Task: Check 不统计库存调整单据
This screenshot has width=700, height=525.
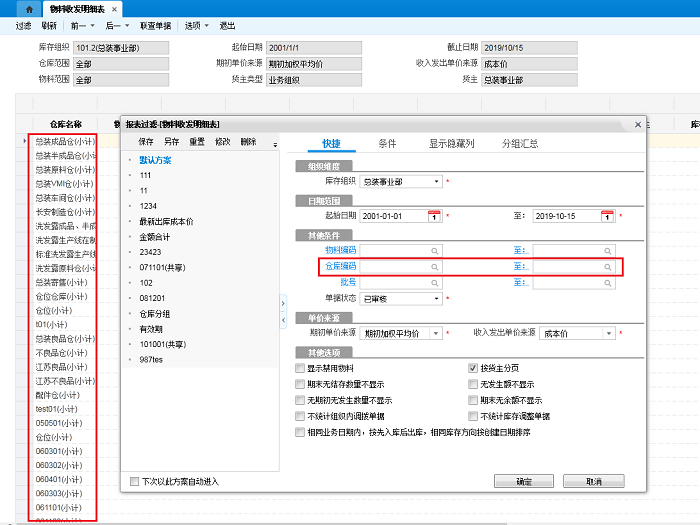Action: click(473, 416)
